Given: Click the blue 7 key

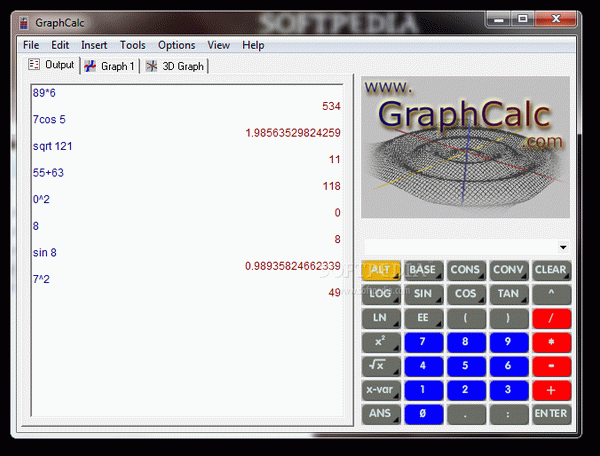Looking at the screenshot, I should coord(423,342).
